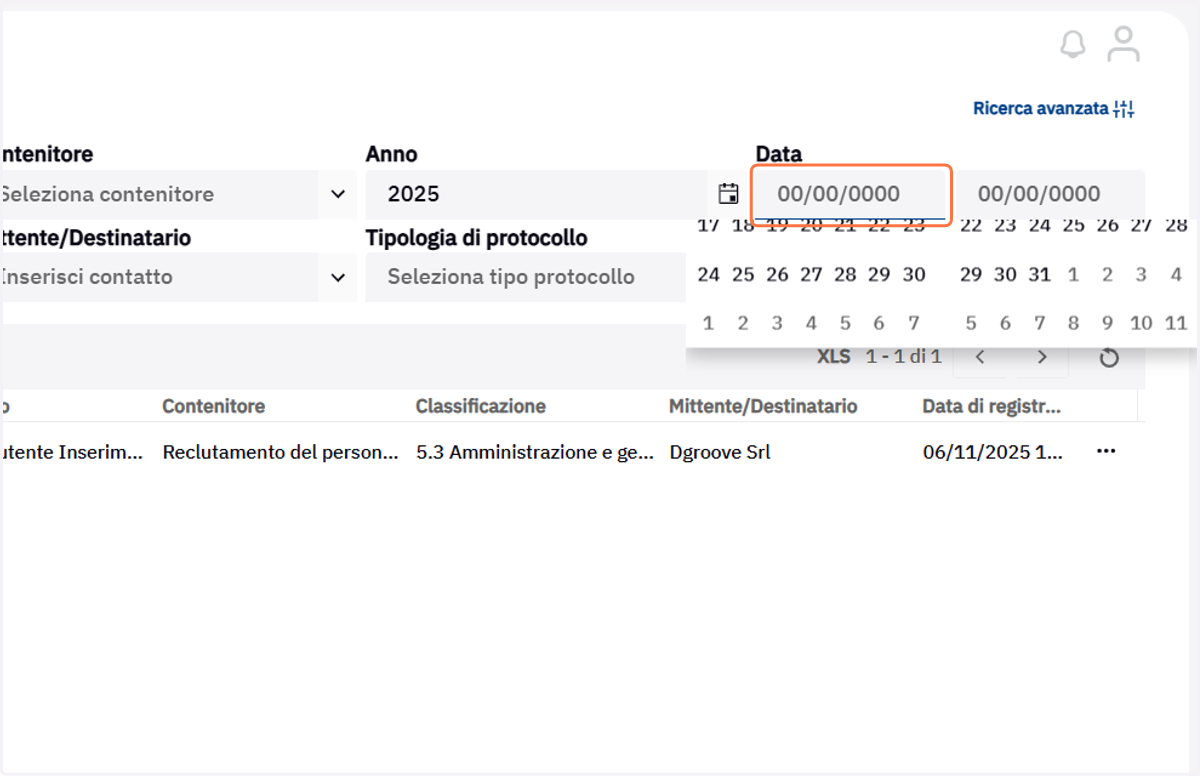1200x776 pixels.
Task: Export results with XLS button
Action: pos(833,356)
